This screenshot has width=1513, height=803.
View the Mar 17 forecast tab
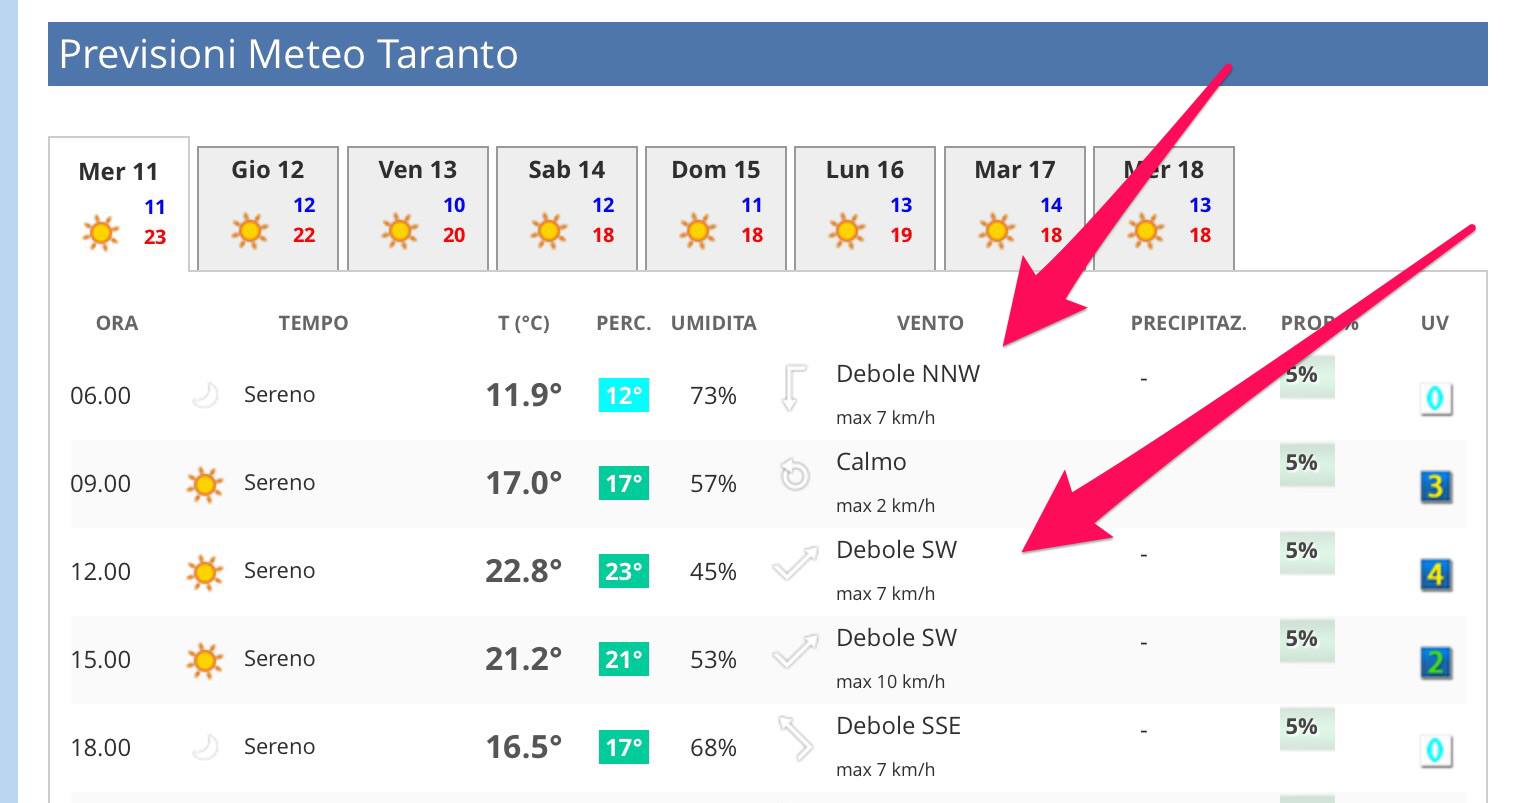coord(1014,208)
